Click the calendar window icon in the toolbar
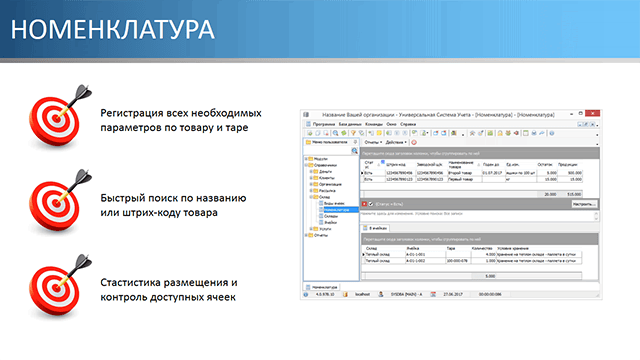 (x=526, y=133)
